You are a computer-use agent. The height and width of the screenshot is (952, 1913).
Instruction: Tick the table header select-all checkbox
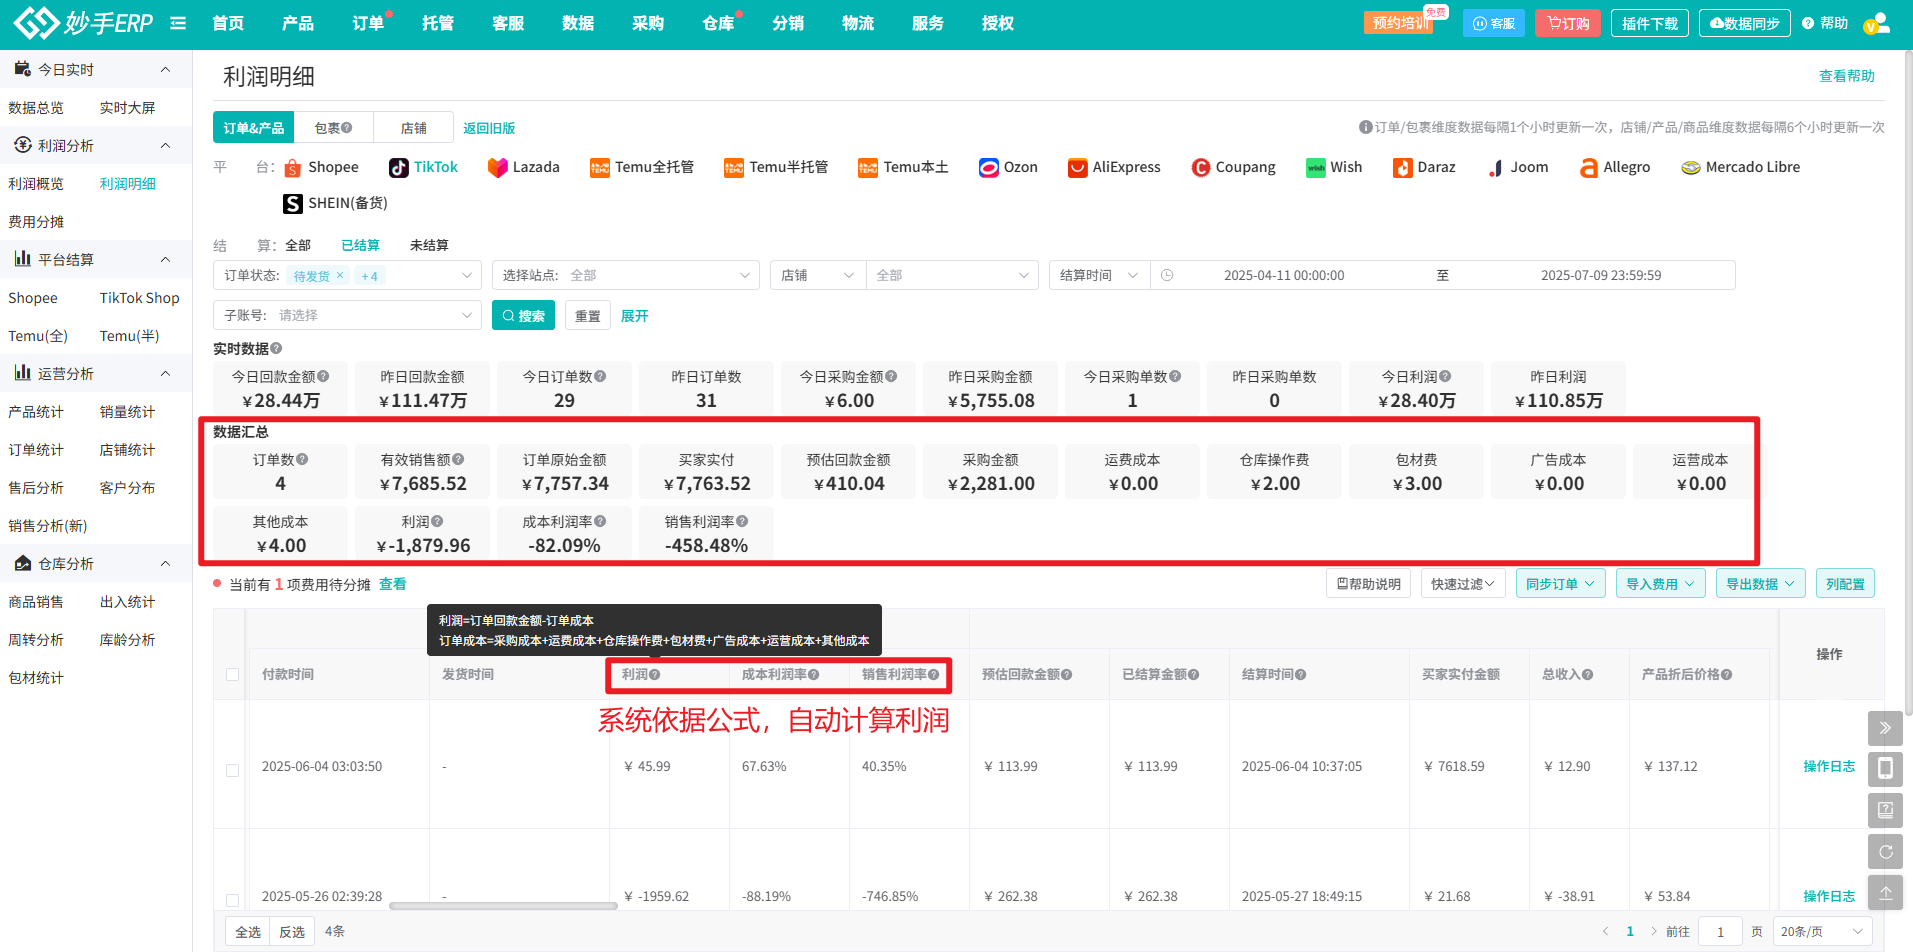(232, 675)
